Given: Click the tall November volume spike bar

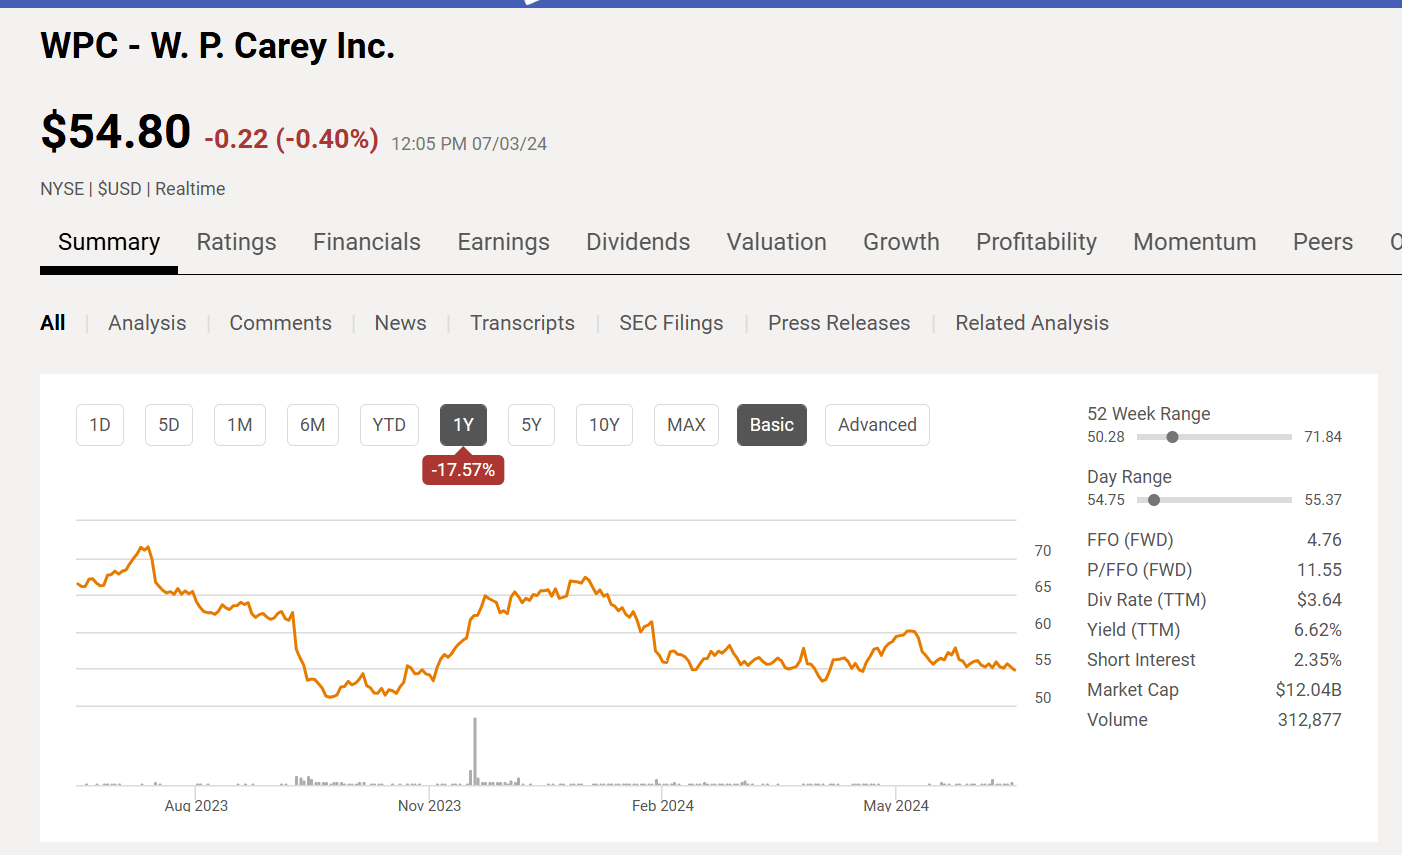Looking at the screenshot, I should click(475, 751).
